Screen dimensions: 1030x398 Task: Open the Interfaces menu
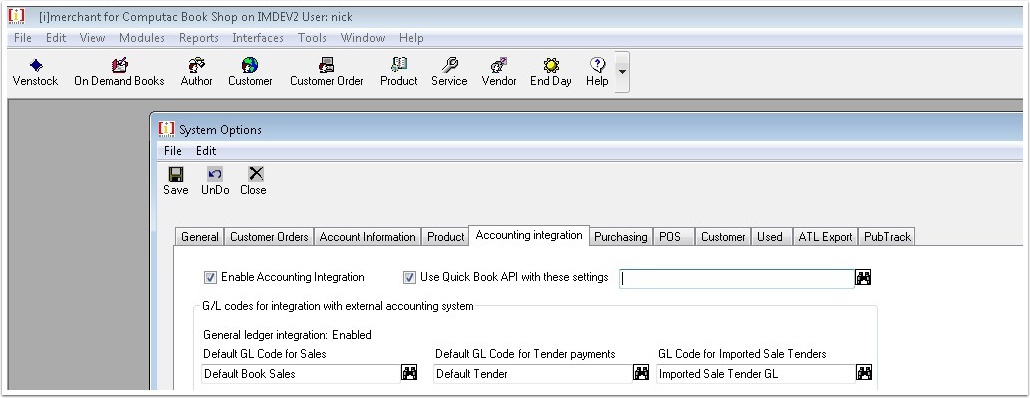(x=258, y=38)
